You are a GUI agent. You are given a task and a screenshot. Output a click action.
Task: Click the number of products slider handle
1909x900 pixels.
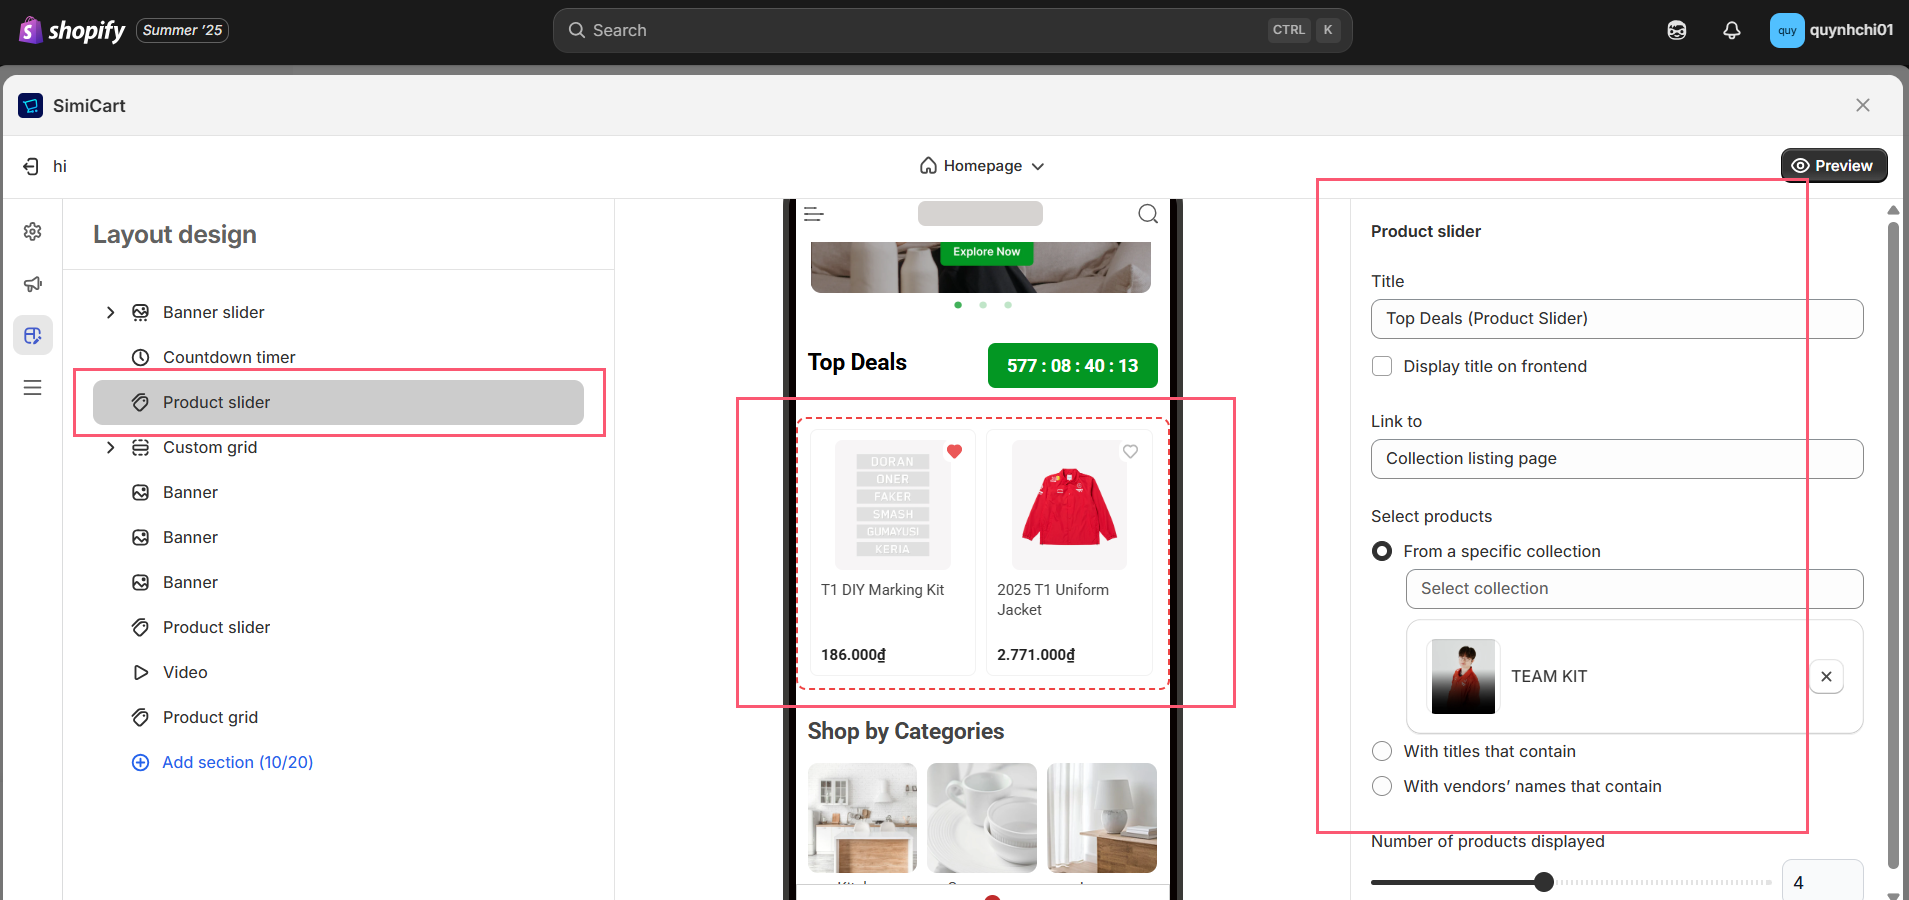click(x=1544, y=882)
